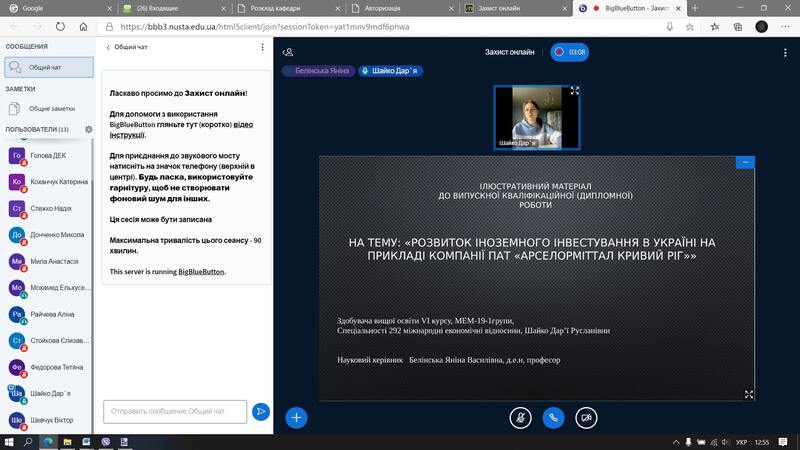Image resolution: width=800 pixels, height=450 pixels.
Task: Select user Стойкова Єлизав...
Action: pos(48,341)
